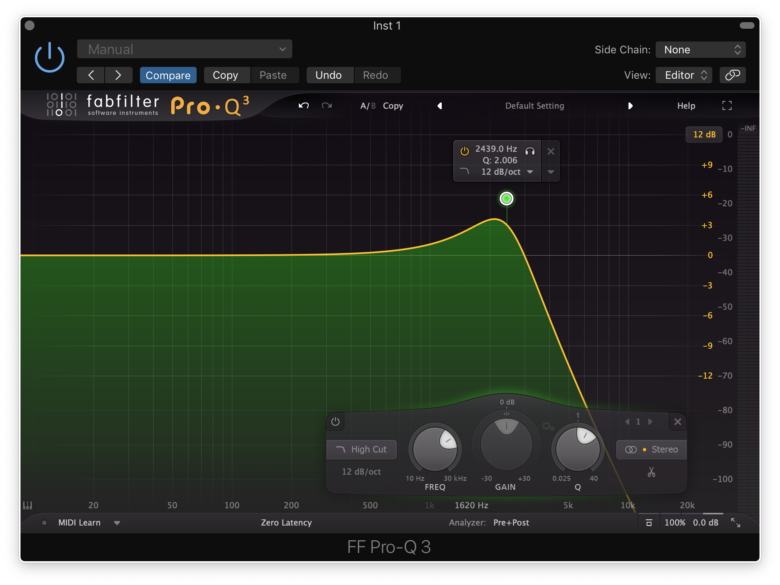
Task: Open the View Editor dropdown
Action: tap(684, 75)
